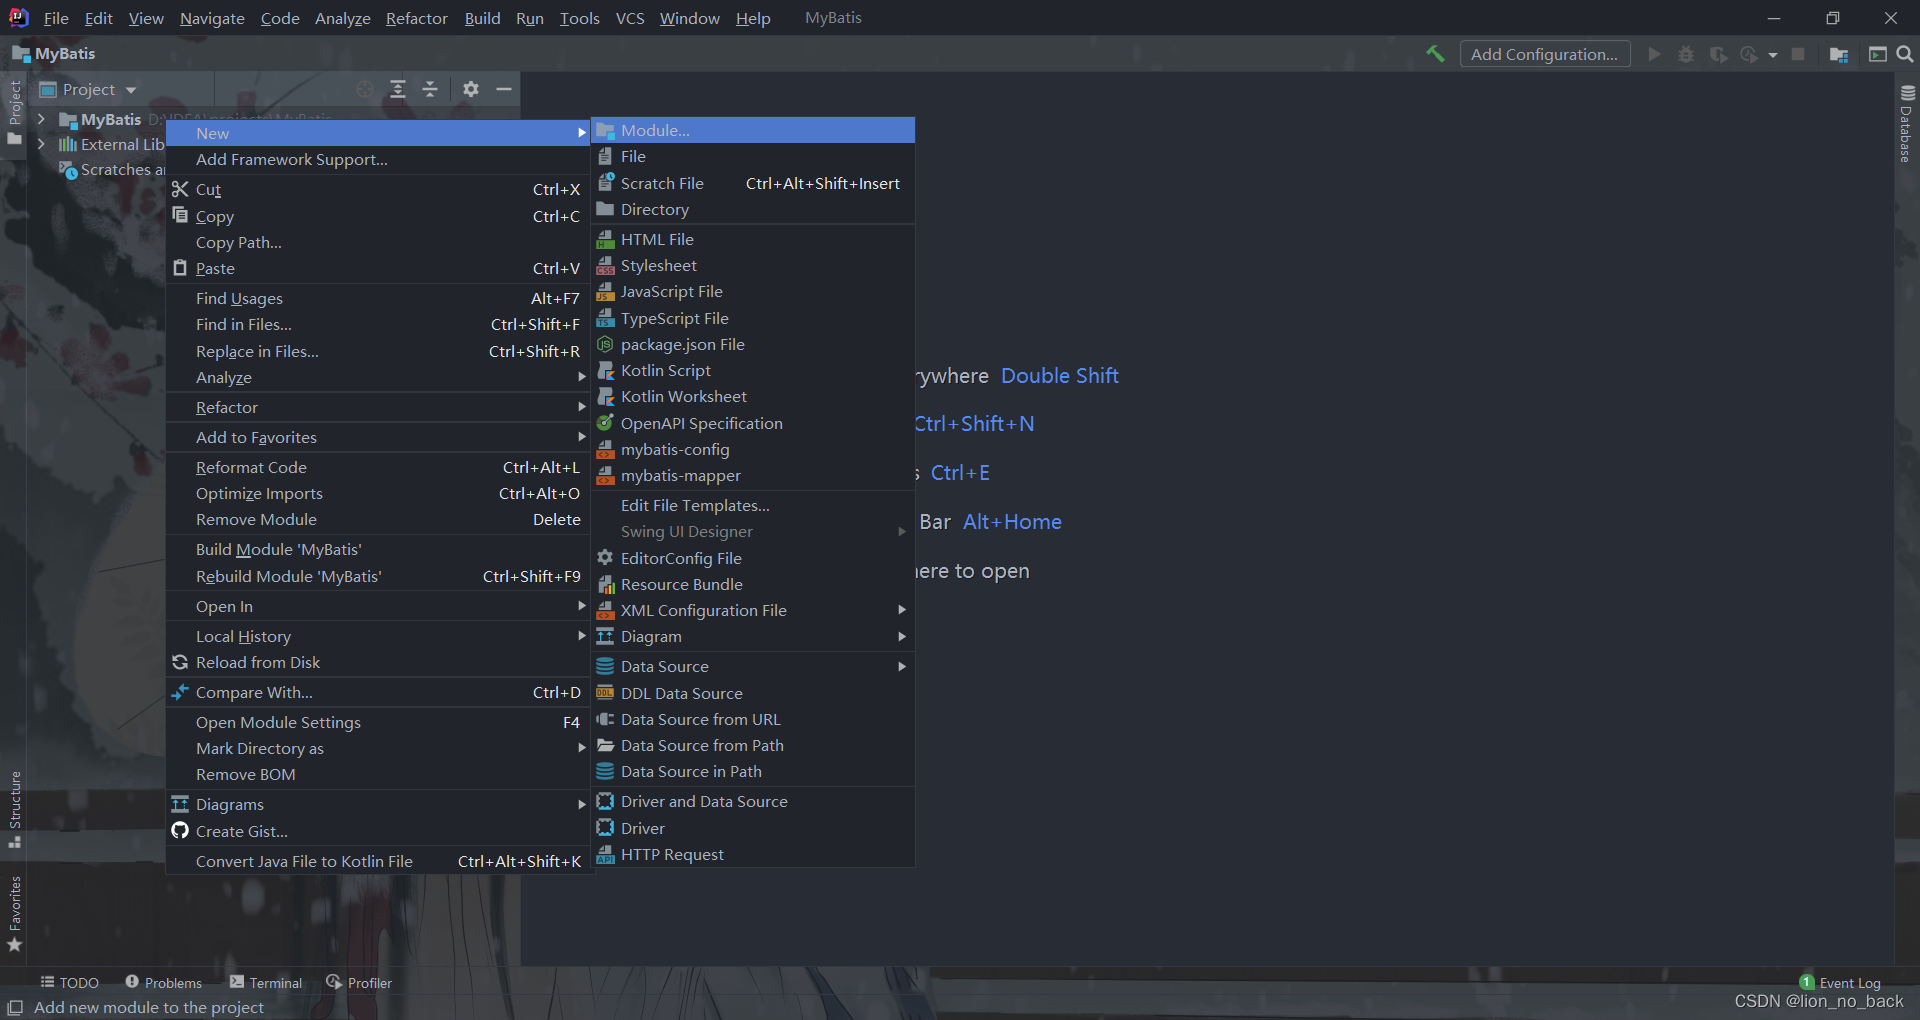The image size is (1920, 1020).
Task: Open the Database tool window sidebar
Action: pyautogui.click(x=1907, y=124)
